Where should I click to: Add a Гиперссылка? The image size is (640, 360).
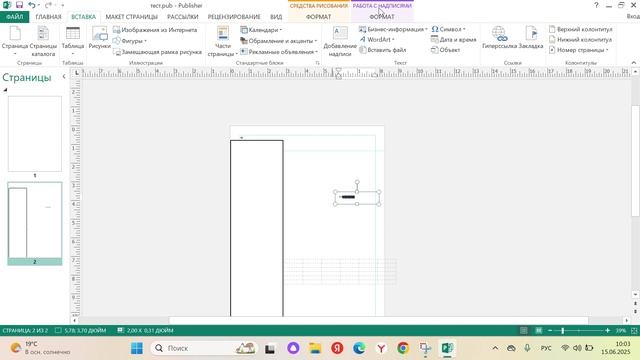(x=499, y=38)
